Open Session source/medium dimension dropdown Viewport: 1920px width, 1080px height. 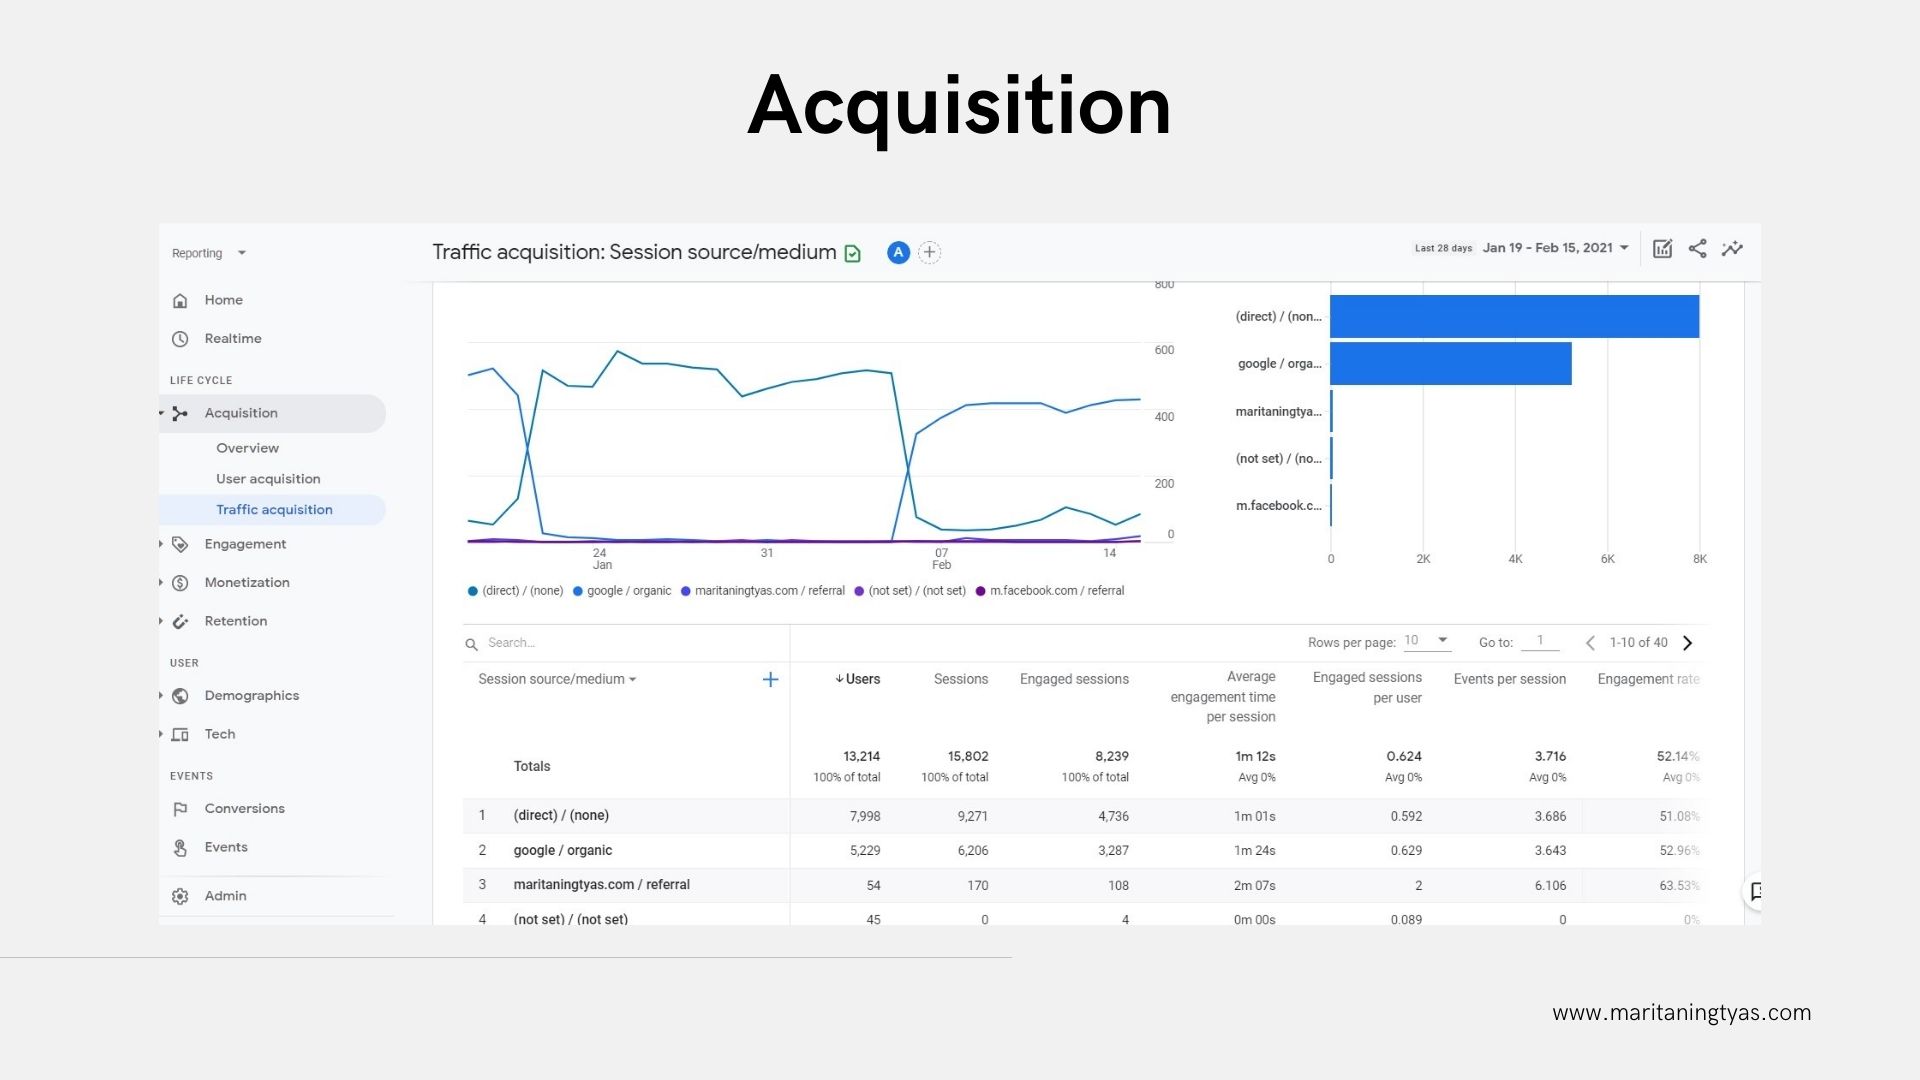557,680
